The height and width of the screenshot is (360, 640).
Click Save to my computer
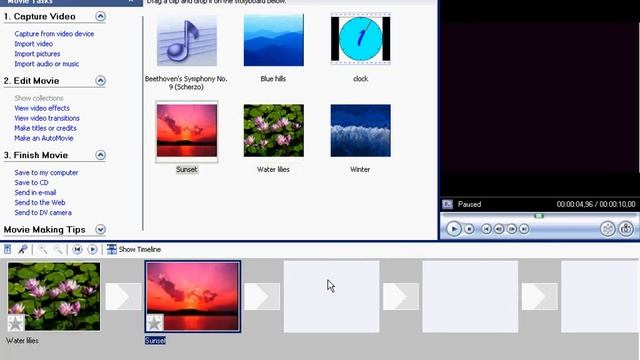(46, 173)
